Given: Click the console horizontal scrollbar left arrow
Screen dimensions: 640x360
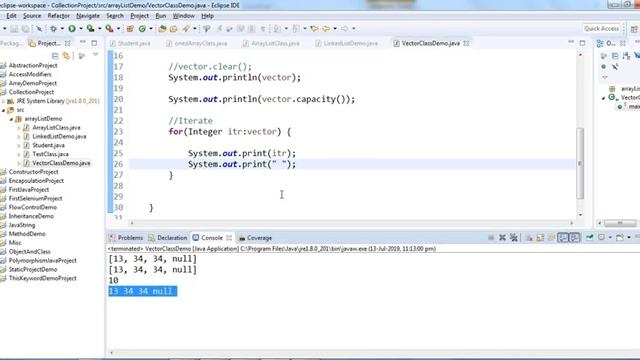Looking at the screenshot, I should click(x=112, y=353).
